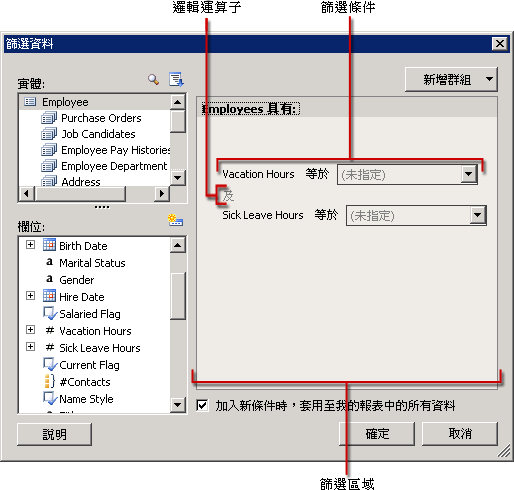Click Sick Leave Hours in the filter condition
514x490 pixels.
point(263,215)
